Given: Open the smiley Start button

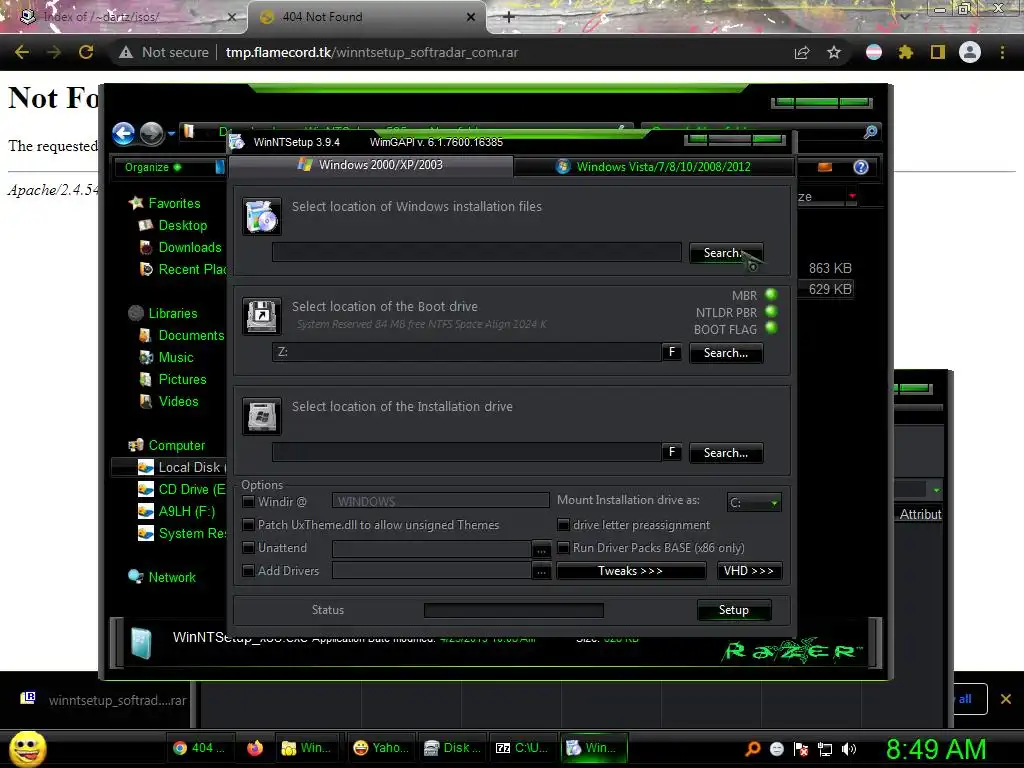Looking at the screenshot, I should pyautogui.click(x=28, y=748).
